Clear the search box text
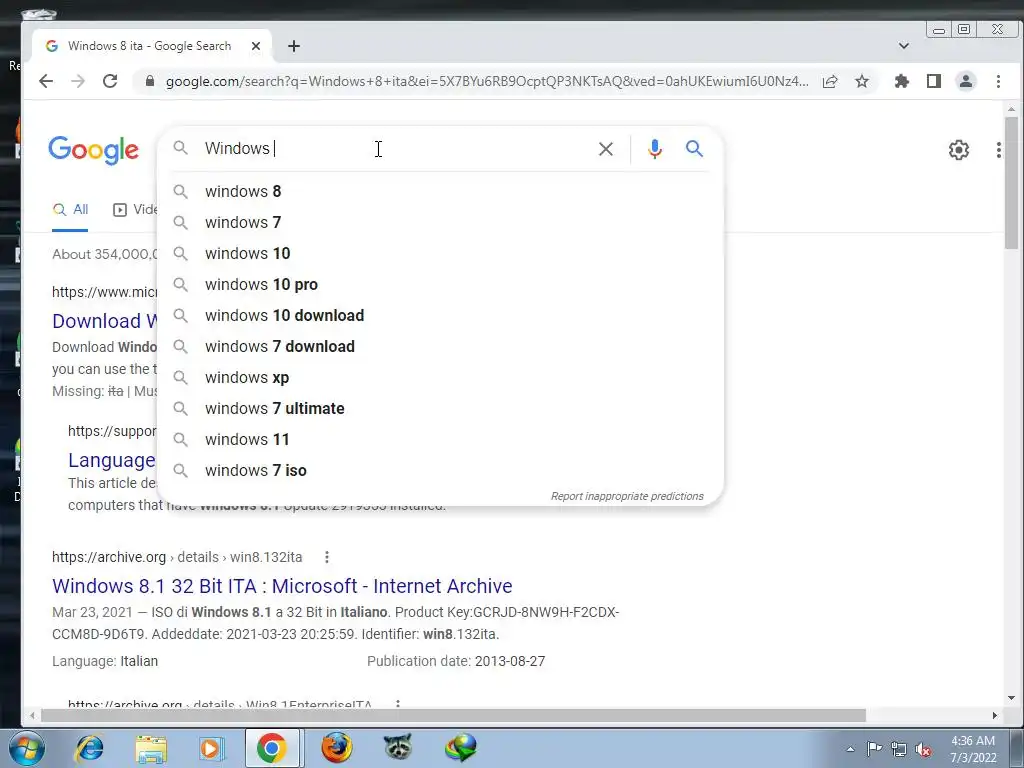This screenshot has width=1024, height=768. tap(606, 149)
